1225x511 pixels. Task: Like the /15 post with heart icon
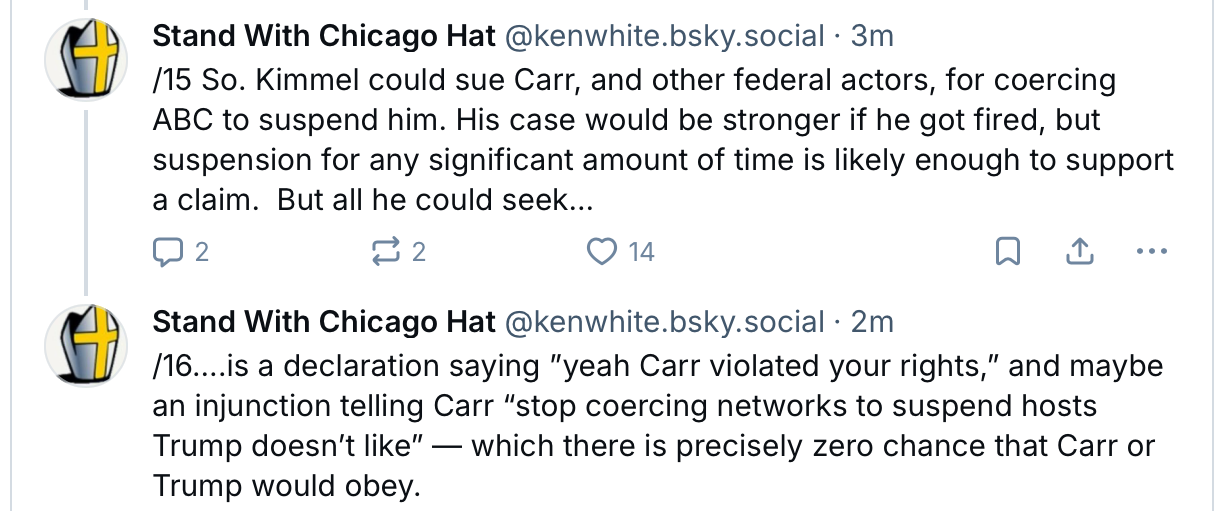coord(601,252)
